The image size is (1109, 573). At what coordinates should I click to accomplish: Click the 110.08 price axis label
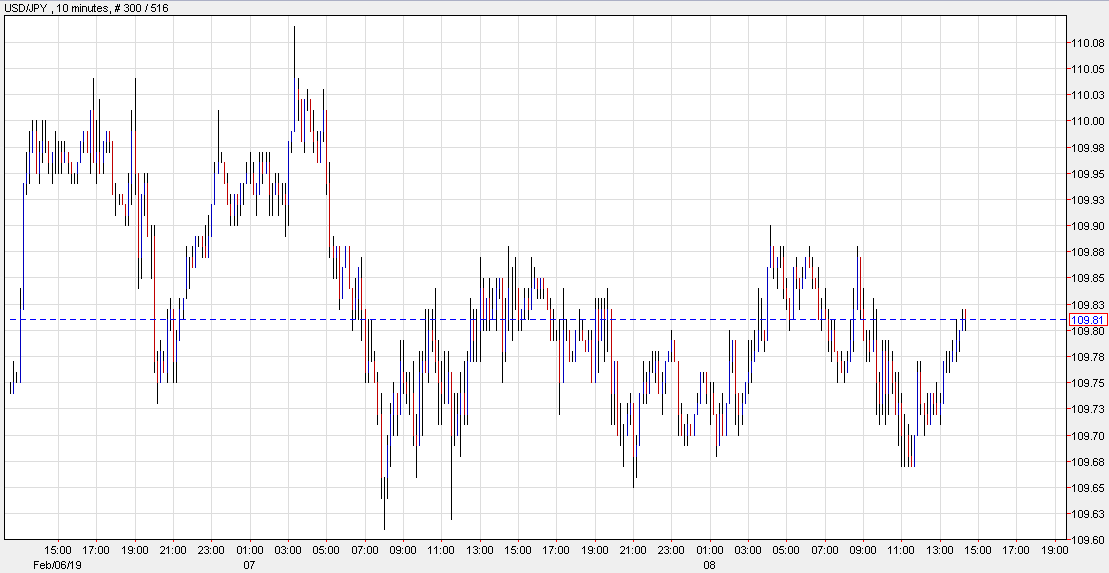1087,43
